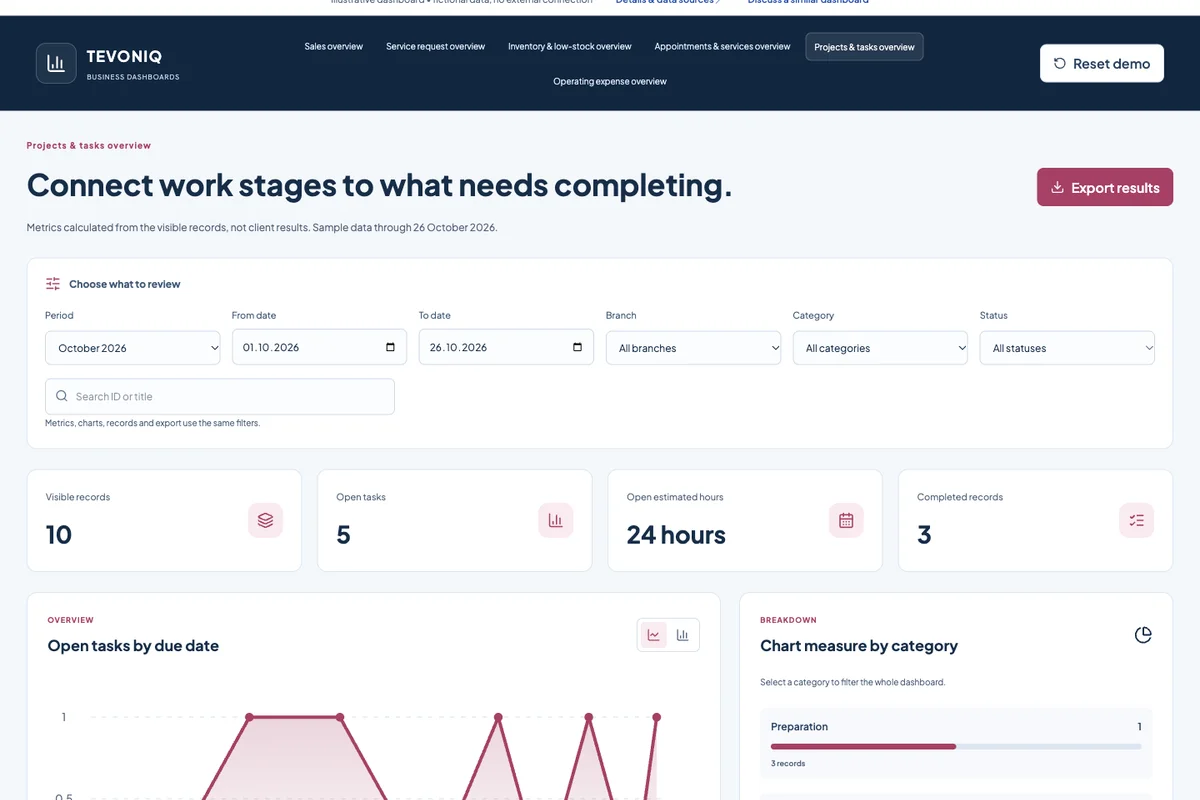Open the Period dropdown showing October 2026
This screenshot has width=1200, height=800.
[x=133, y=348]
